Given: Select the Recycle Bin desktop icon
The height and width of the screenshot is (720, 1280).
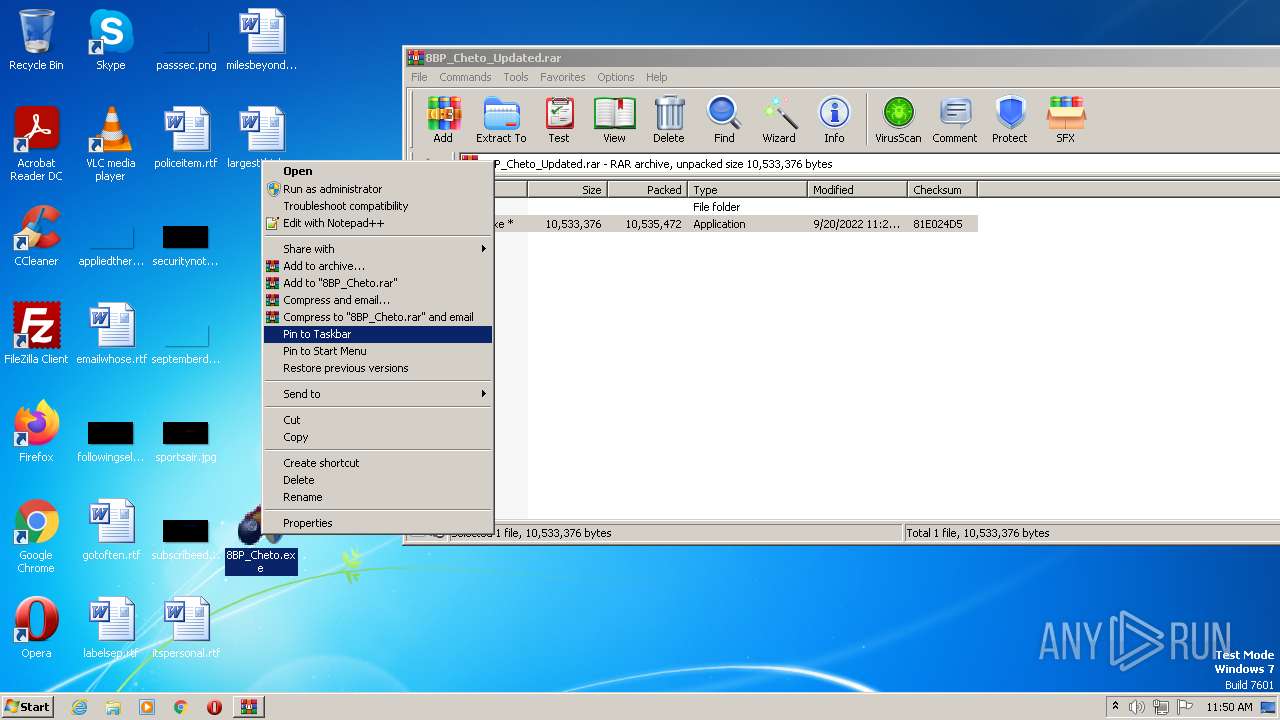Looking at the screenshot, I should (36, 40).
